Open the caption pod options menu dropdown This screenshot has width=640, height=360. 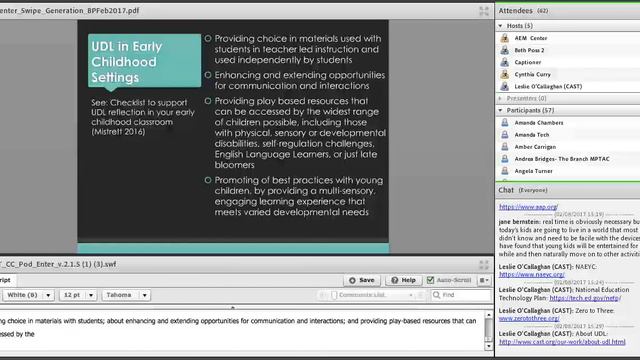coord(484,280)
